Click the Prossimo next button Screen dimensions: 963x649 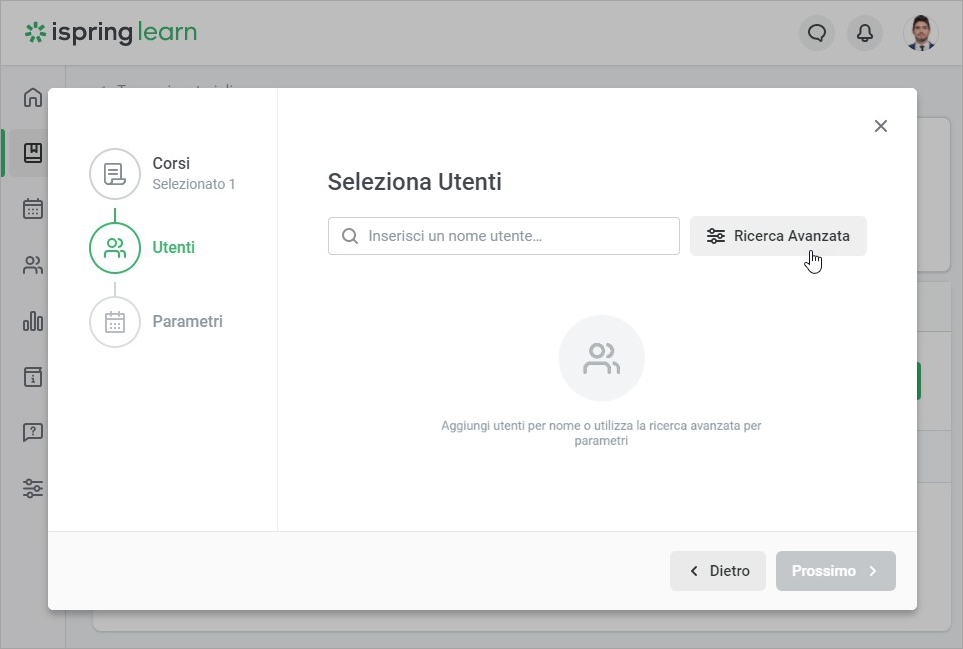[835, 571]
